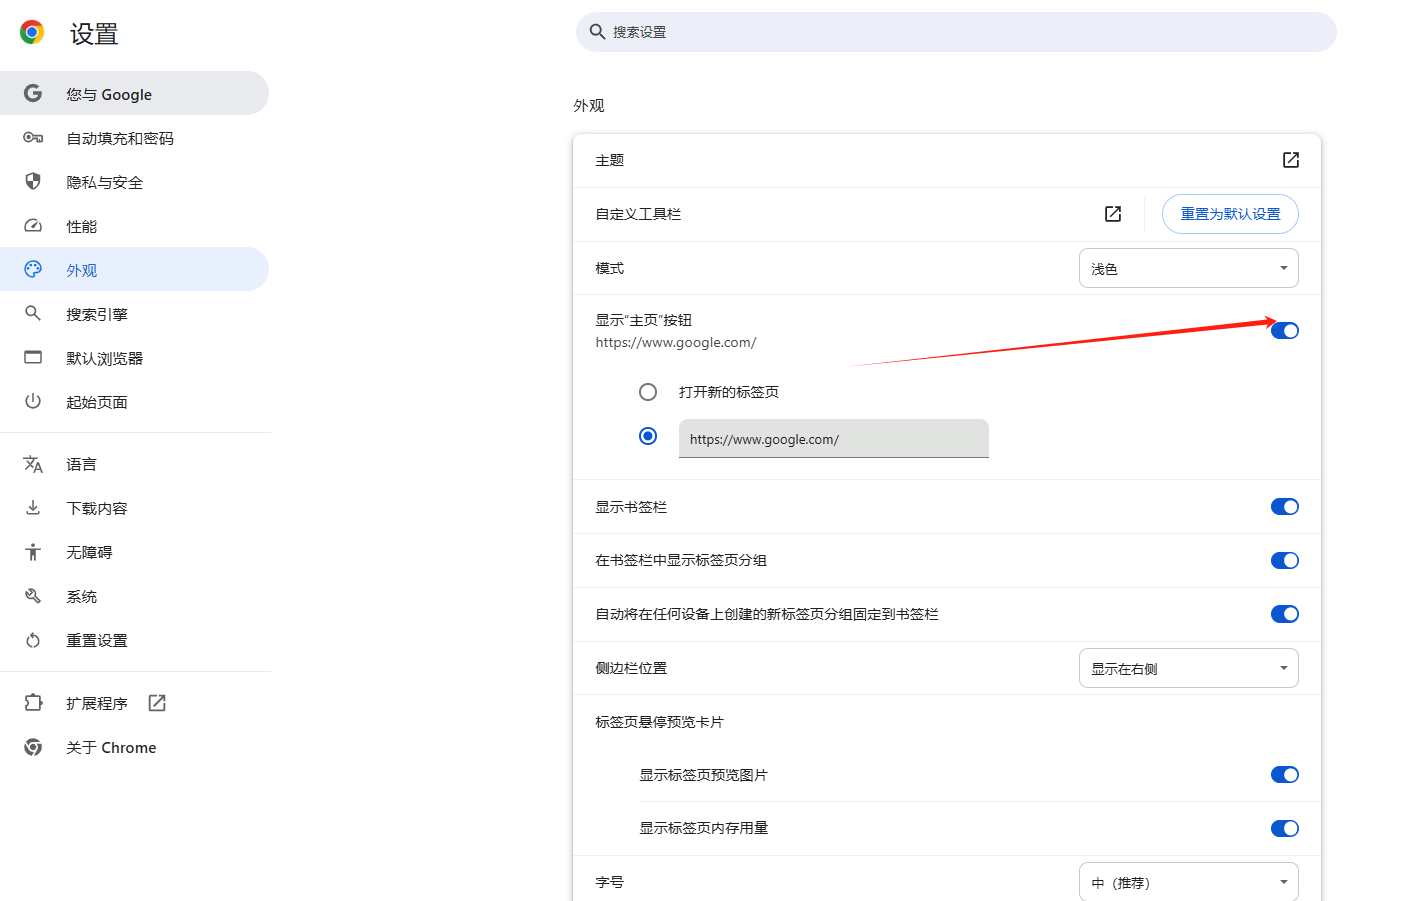This screenshot has height=901, width=1418.
Task: Select the 打开新的标签页 radio button
Action: (x=648, y=392)
